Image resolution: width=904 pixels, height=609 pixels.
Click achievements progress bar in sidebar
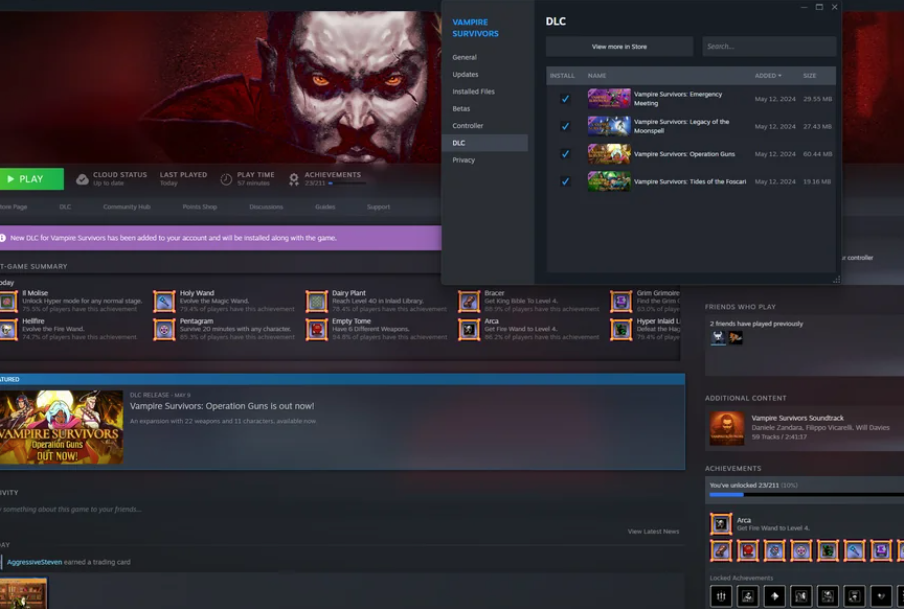tap(807, 495)
